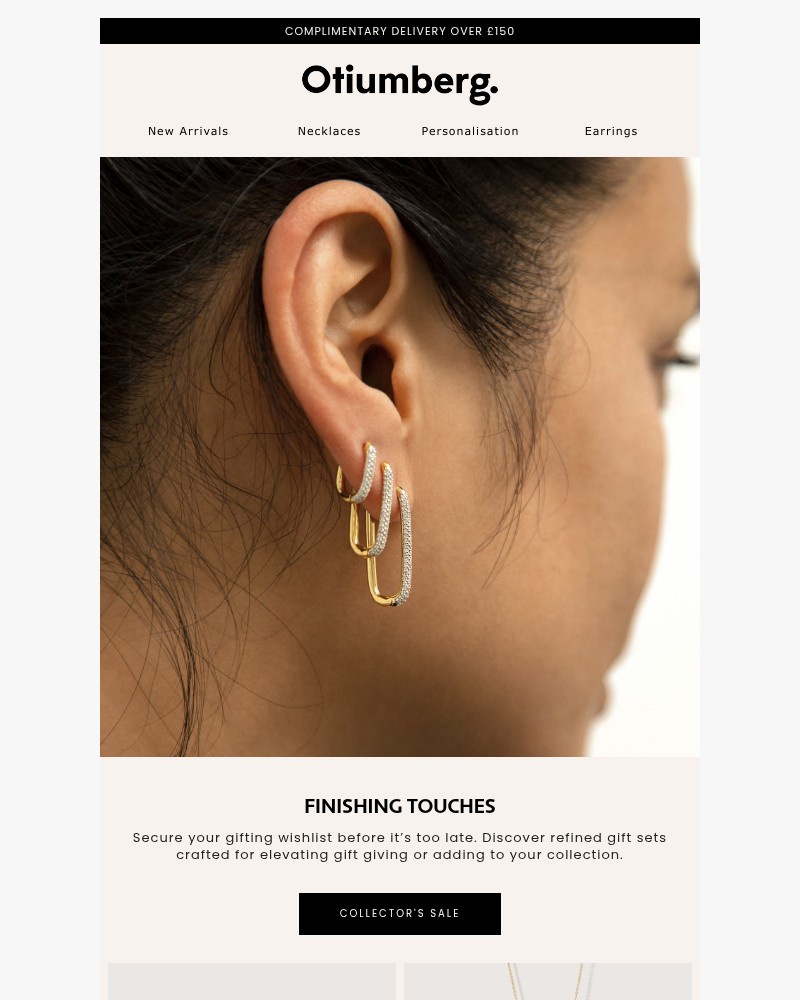
Task: Open the earring hero photo
Action: point(400,457)
